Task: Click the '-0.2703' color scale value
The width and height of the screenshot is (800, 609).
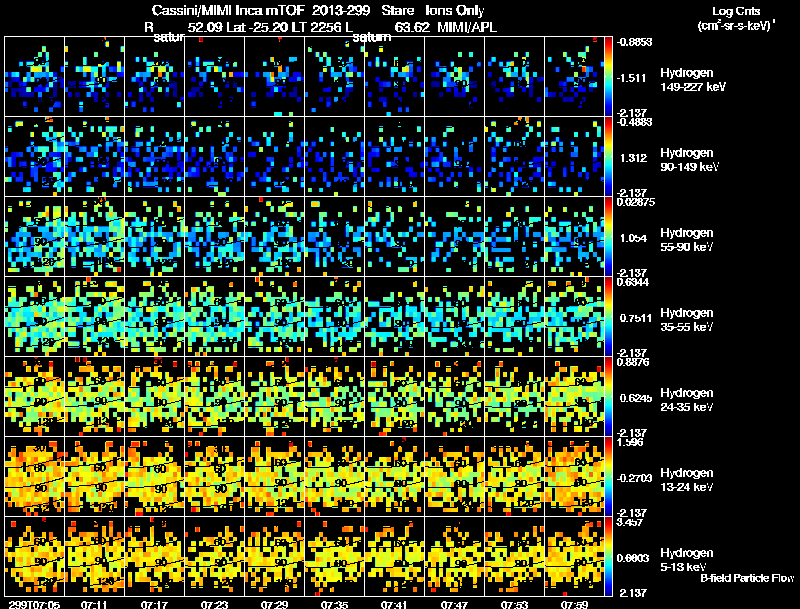Action: 634,478
